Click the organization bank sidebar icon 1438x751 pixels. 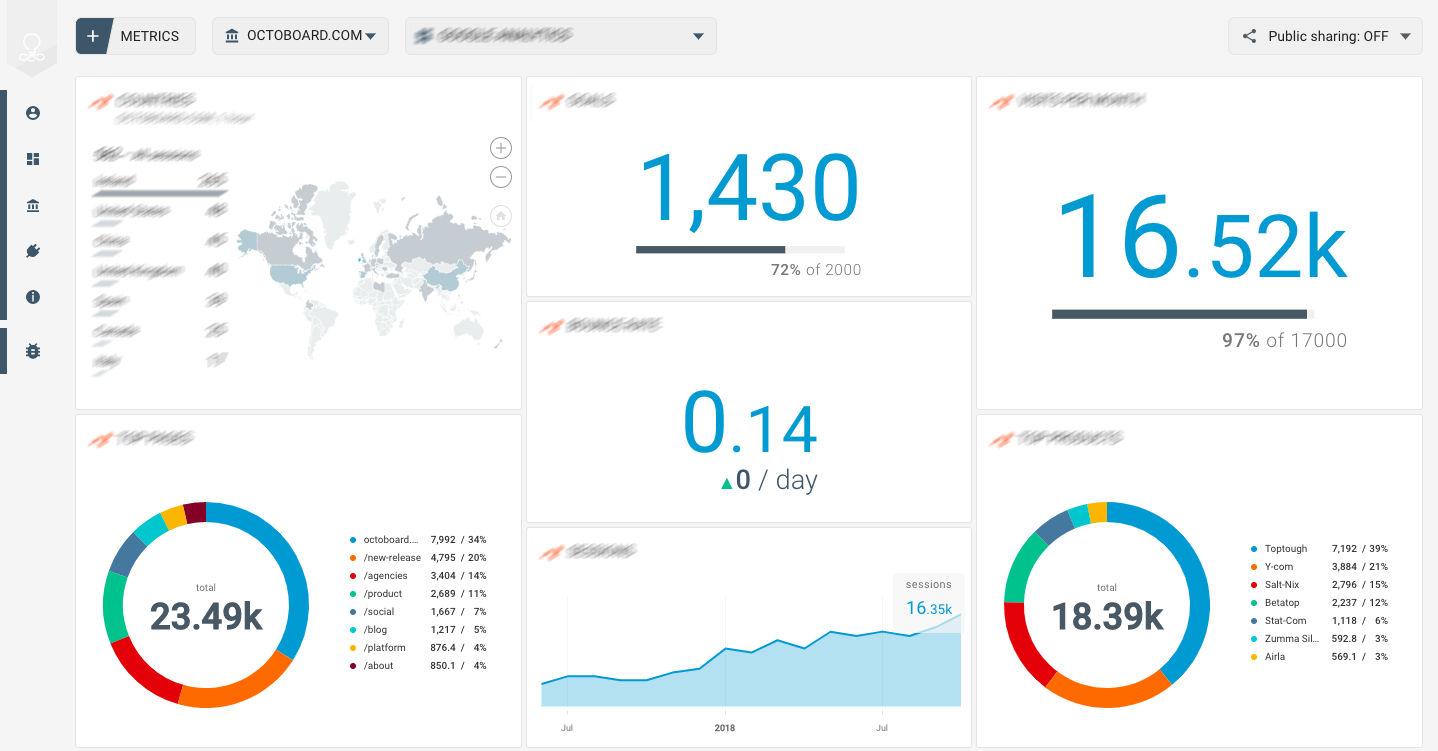33,206
